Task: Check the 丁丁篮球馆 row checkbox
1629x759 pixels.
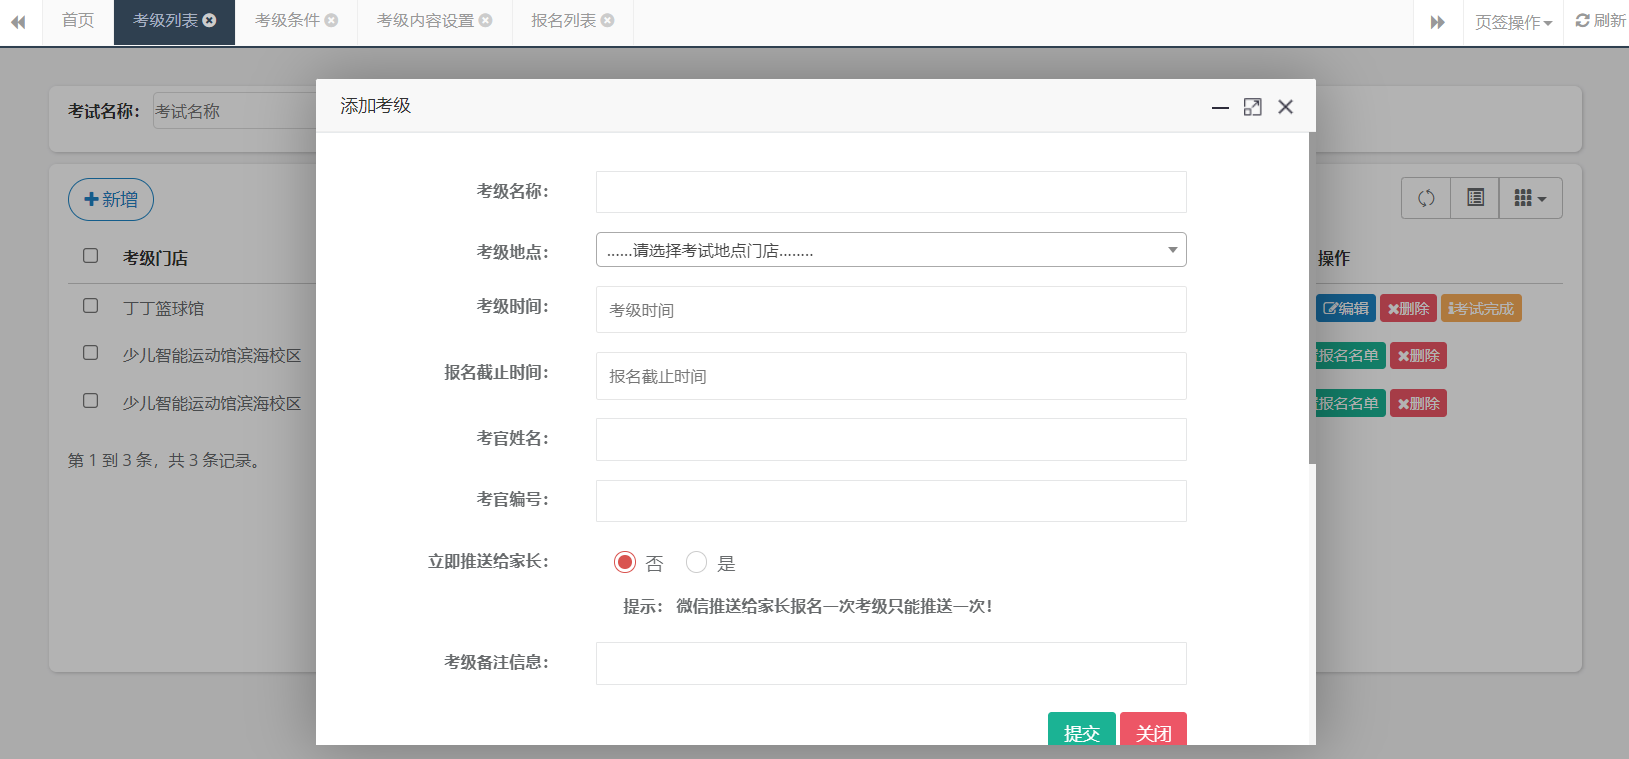Action: [91, 306]
